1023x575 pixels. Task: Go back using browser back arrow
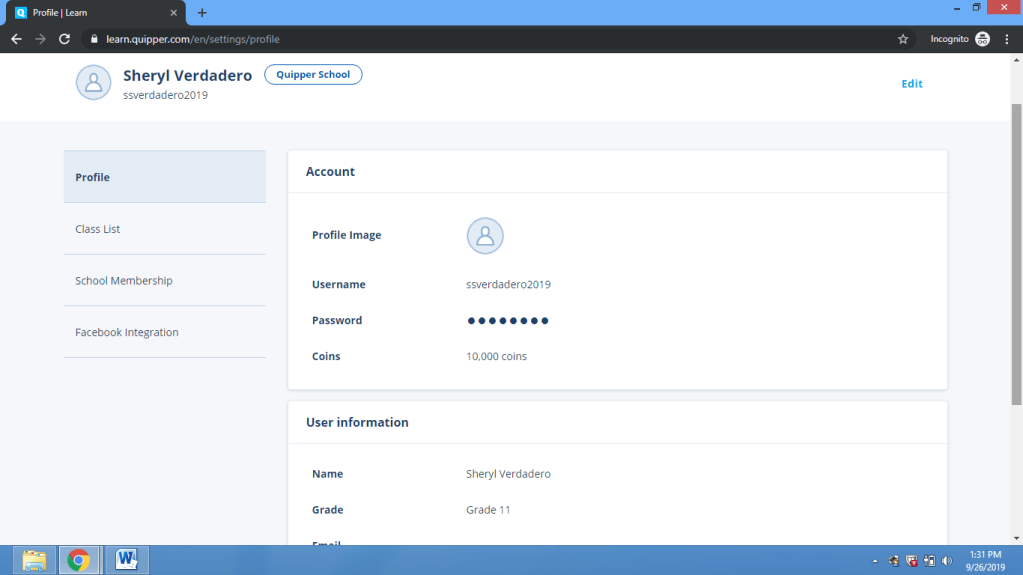(16, 39)
